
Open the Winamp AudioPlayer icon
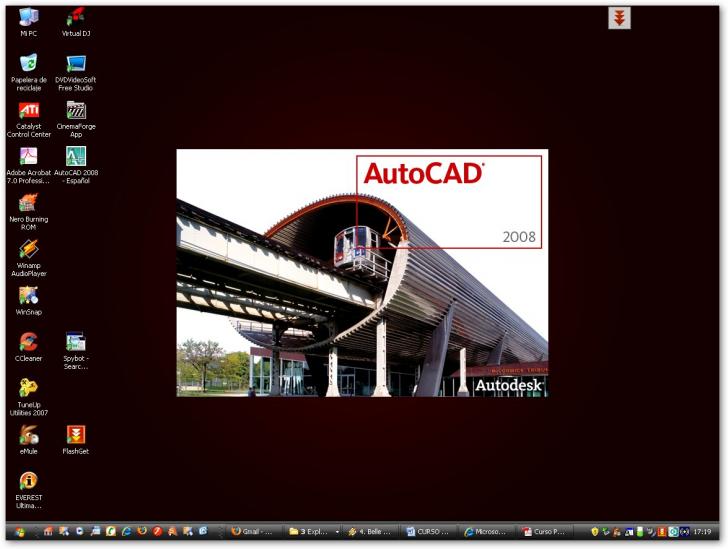tap(28, 258)
